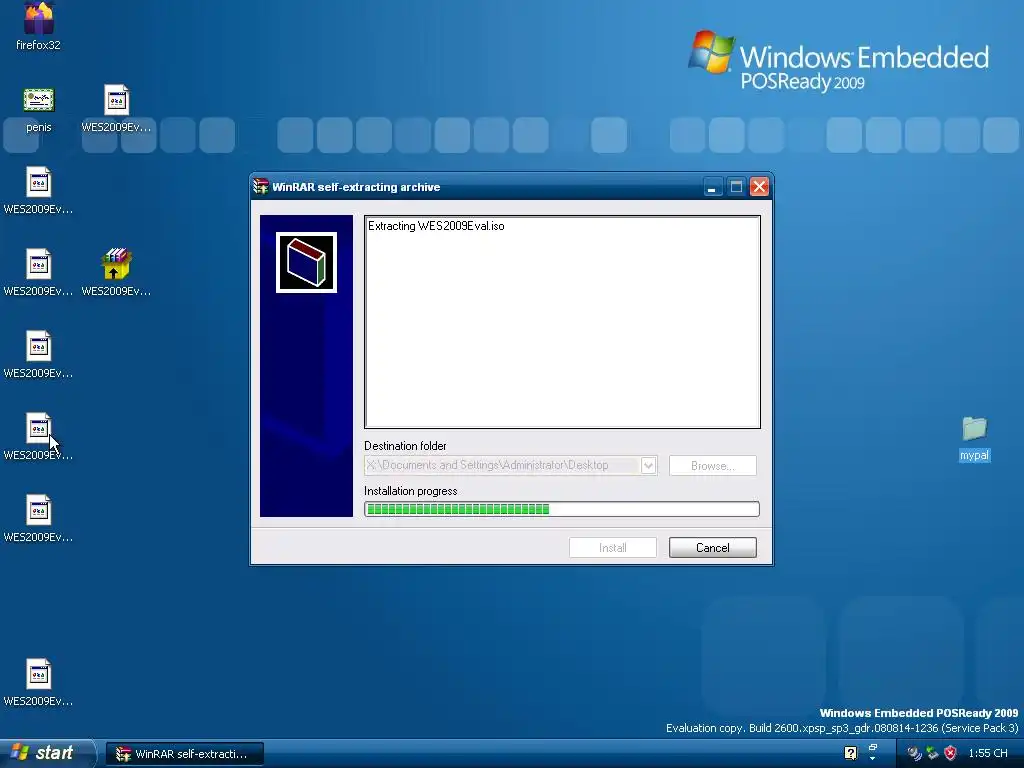Click the WinRAR self-extracti... taskbar button

click(185, 754)
